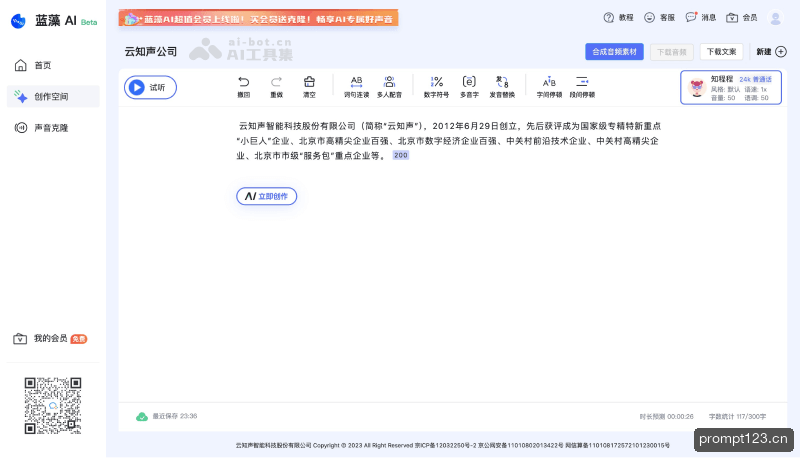Viewport: 800px width, 458px height.
Task: Click the 立即创作 AI button
Action: point(266,196)
